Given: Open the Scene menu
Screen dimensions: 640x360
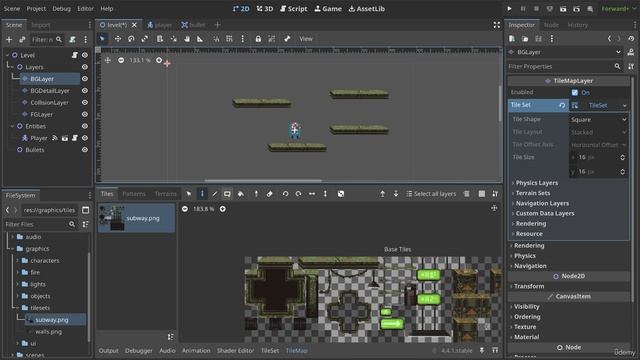Looking at the screenshot, I should click(11, 9).
